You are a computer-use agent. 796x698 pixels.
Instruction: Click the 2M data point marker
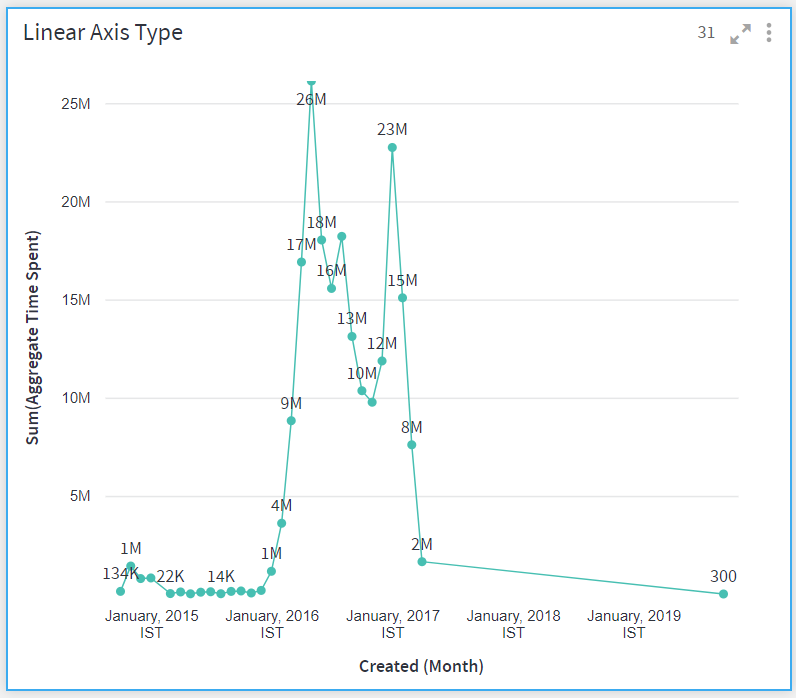coord(422,561)
